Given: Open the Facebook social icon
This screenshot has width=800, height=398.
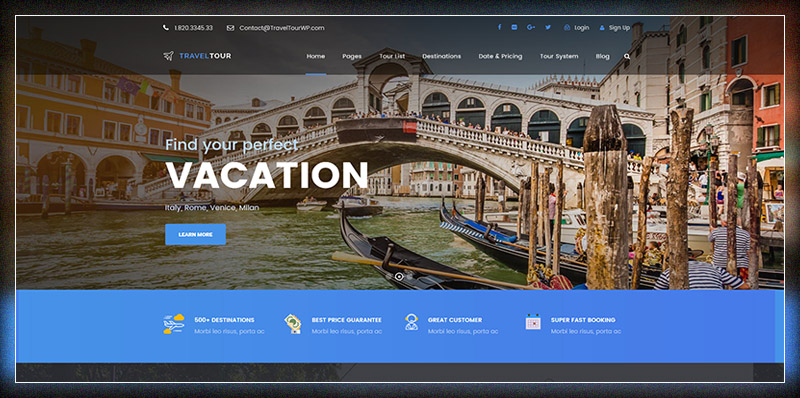Looking at the screenshot, I should point(499,27).
